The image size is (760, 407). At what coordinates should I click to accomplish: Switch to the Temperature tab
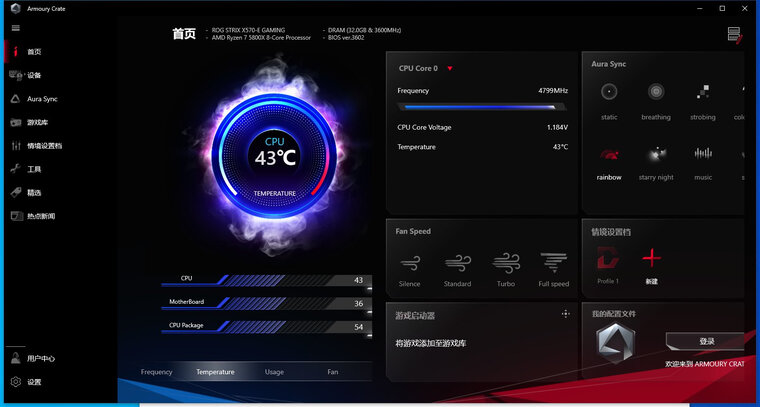pyautogui.click(x=215, y=372)
